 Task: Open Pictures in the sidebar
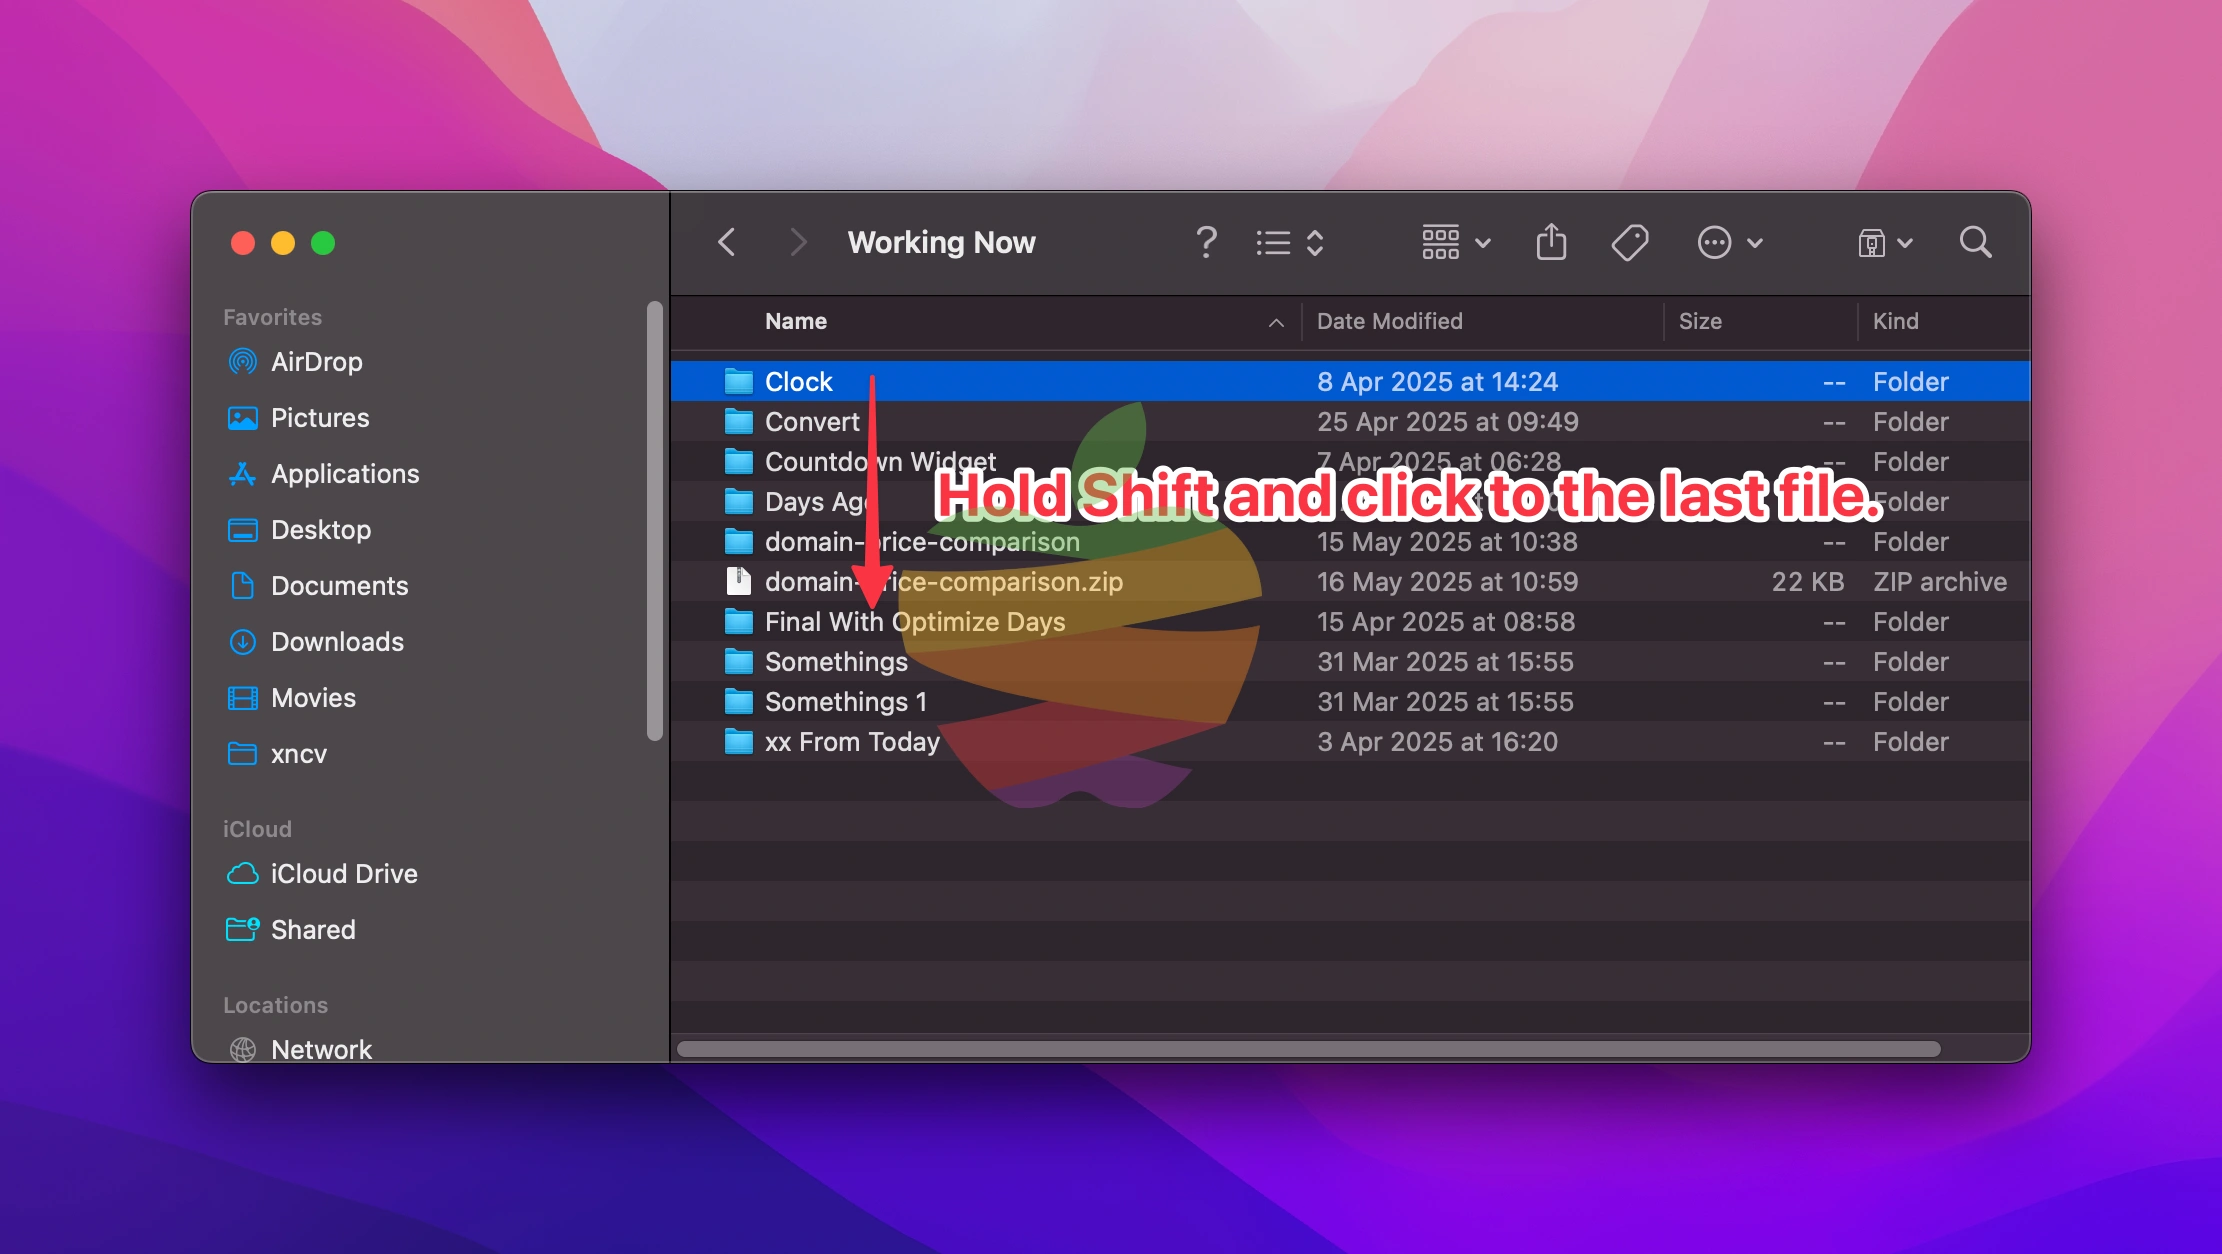click(x=319, y=417)
